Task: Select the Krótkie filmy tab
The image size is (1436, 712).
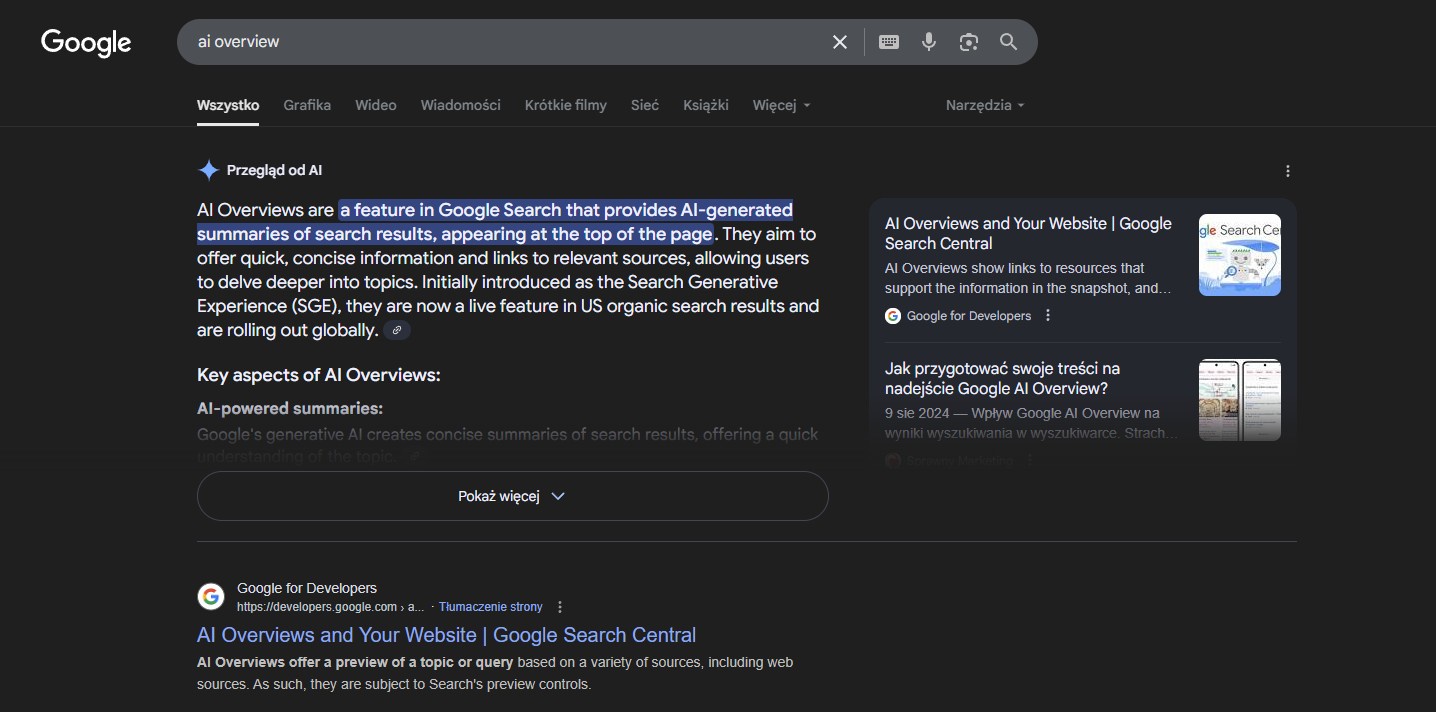Action: click(x=565, y=105)
